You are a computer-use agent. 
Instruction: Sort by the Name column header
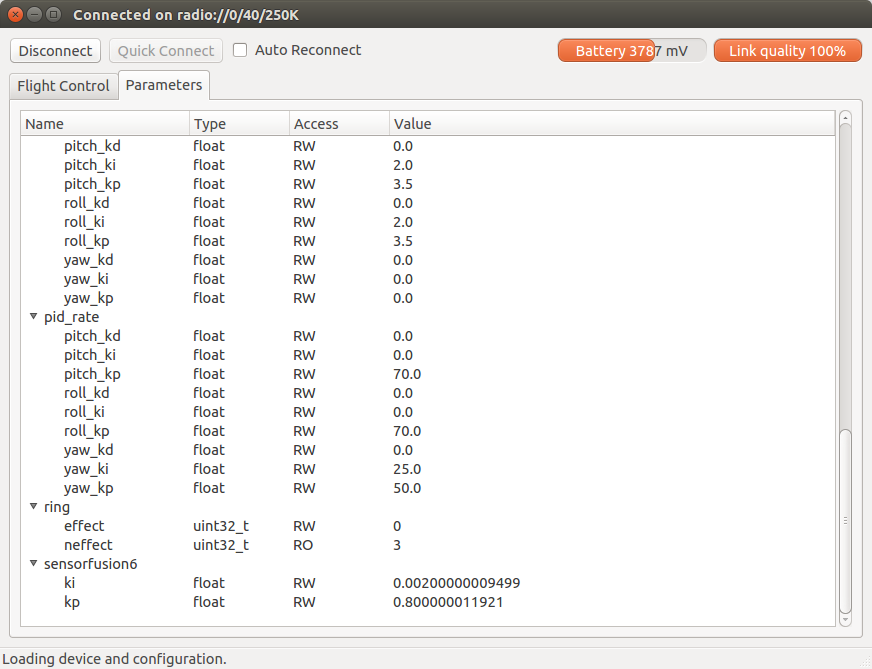[105, 123]
